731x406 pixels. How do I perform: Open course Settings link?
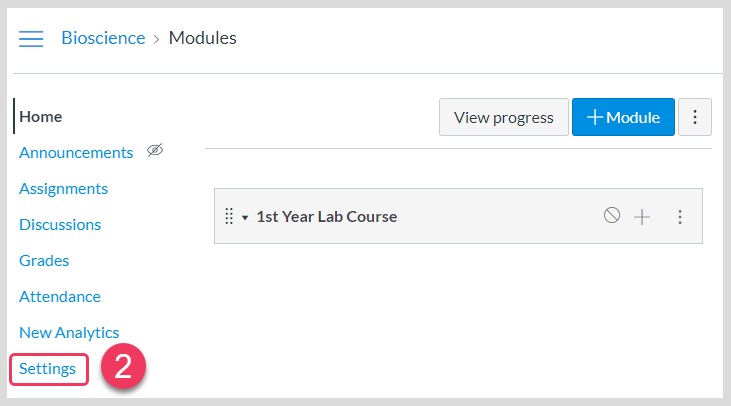tap(47, 369)
